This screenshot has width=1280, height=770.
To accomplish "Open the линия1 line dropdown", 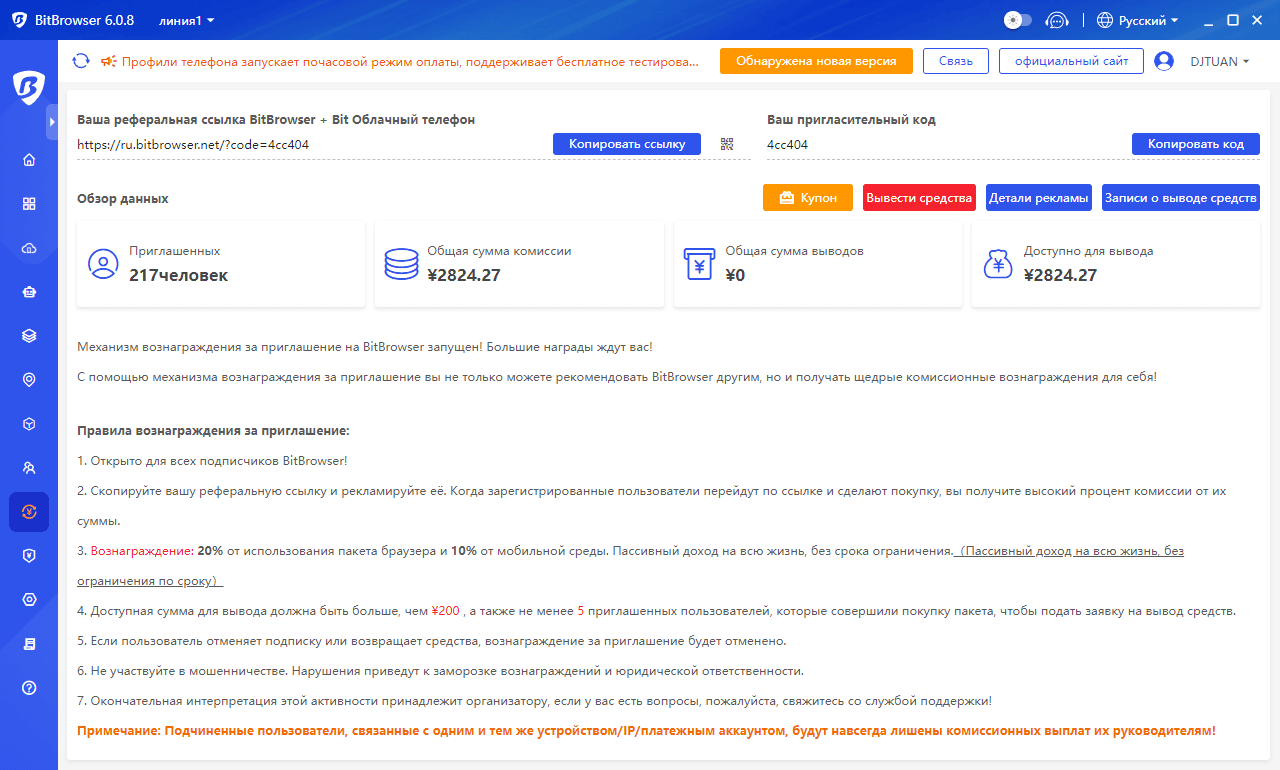I will pyautogui.click(x=186, y=20).
